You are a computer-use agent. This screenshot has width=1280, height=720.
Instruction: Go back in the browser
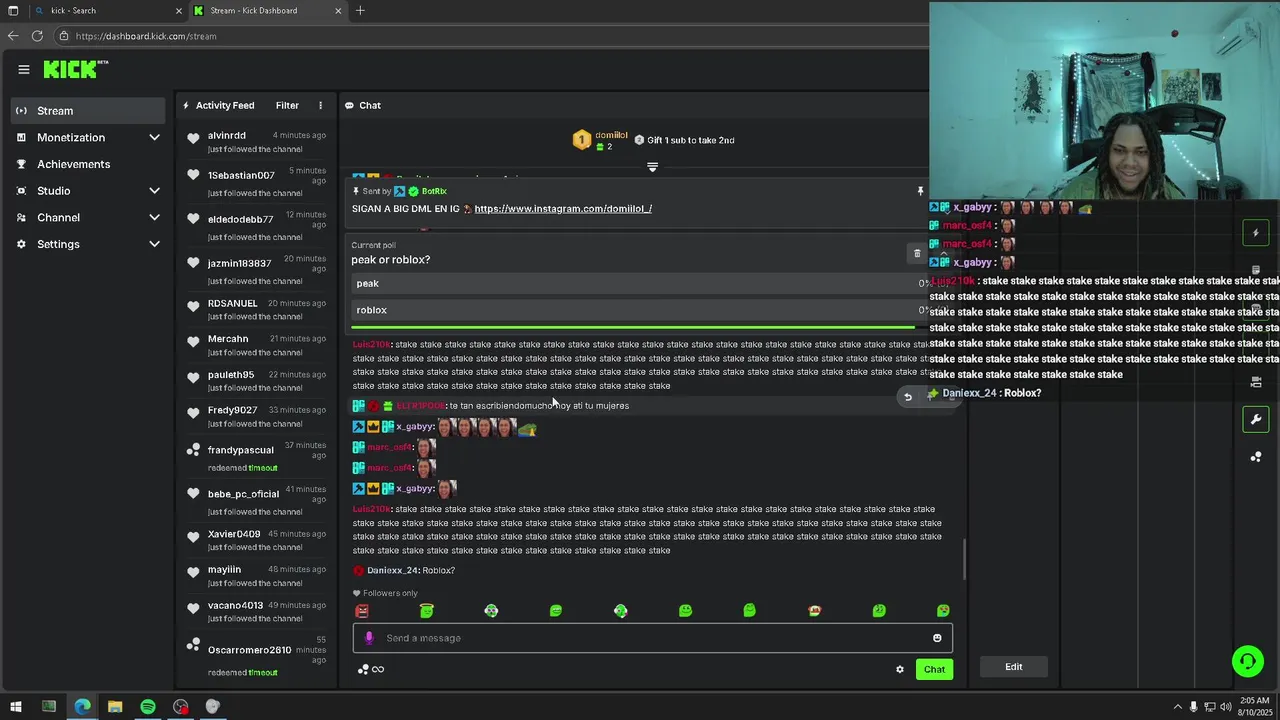(13, 36)
